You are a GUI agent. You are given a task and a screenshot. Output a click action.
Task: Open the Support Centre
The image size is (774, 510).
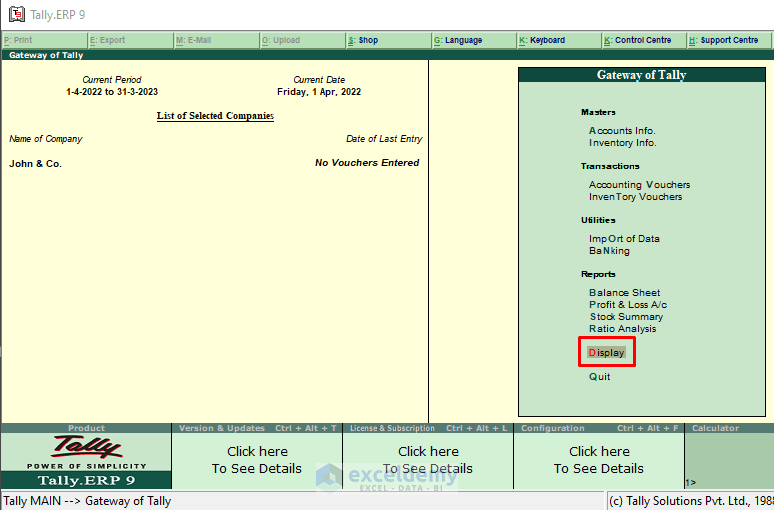(x=730, y=40)
